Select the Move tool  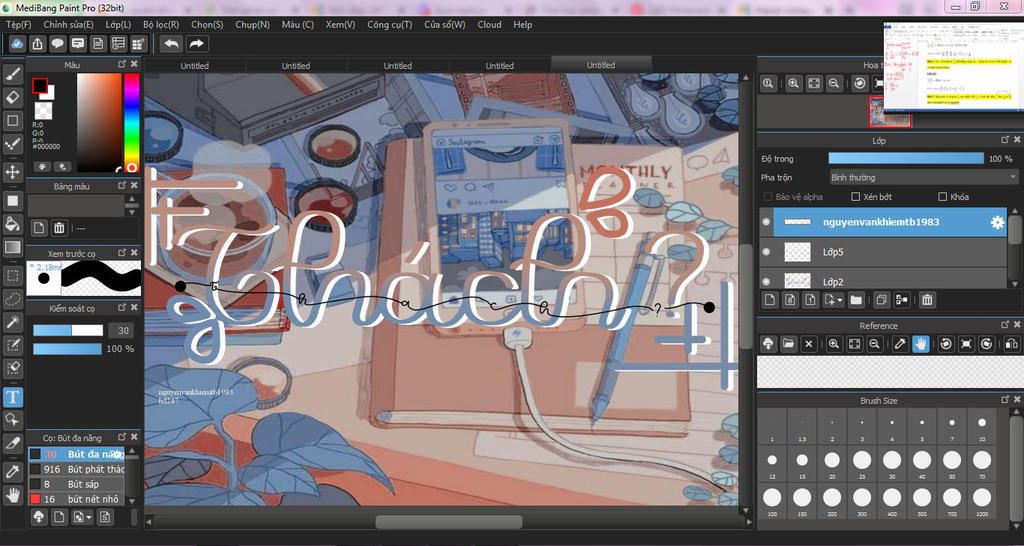tap(12, 172)
